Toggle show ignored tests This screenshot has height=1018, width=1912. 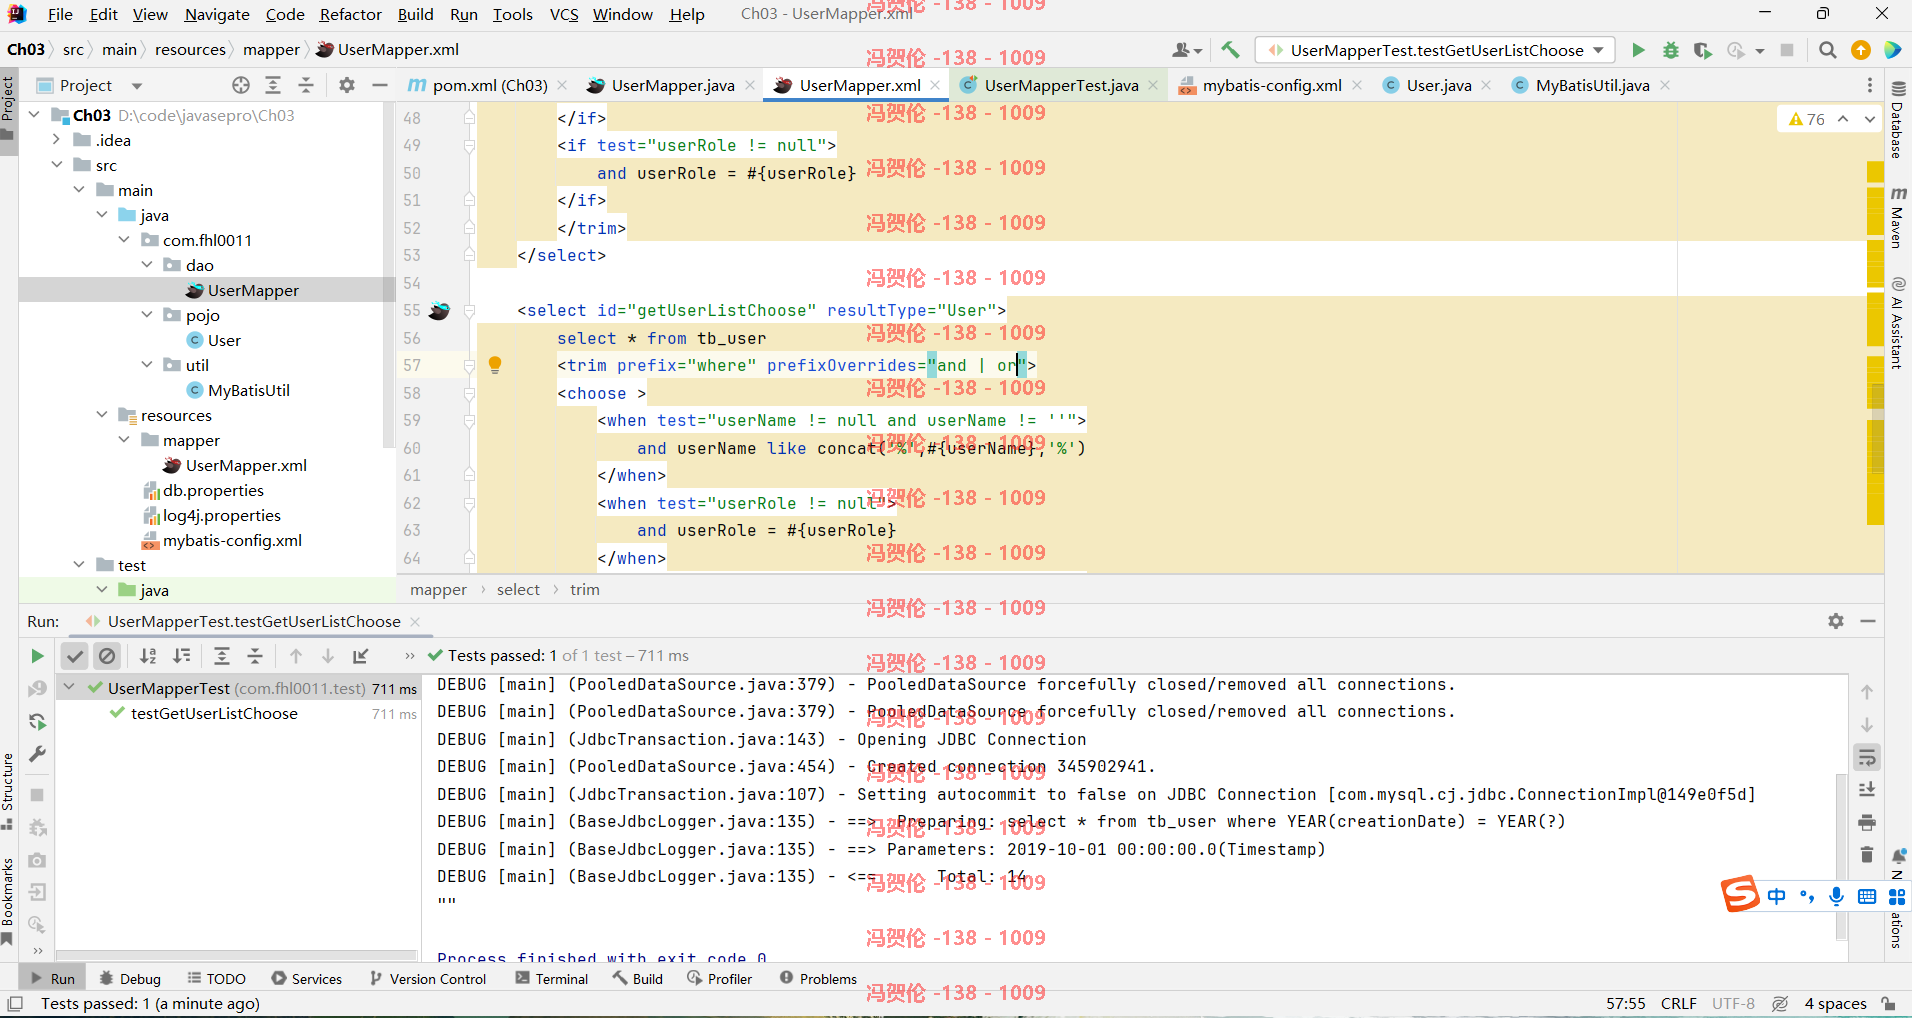click(x=107, y=656)
